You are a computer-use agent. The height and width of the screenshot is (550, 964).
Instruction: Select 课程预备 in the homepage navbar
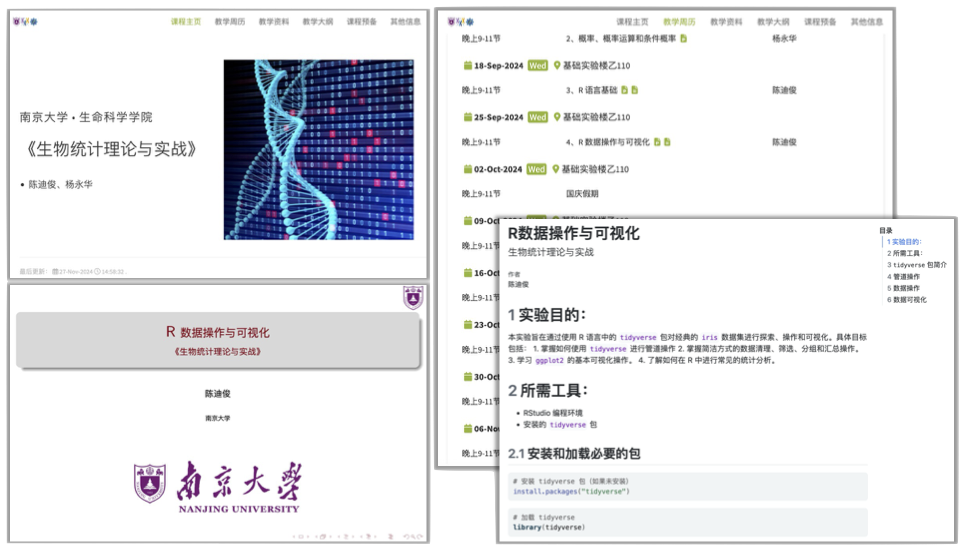(361, 21)
